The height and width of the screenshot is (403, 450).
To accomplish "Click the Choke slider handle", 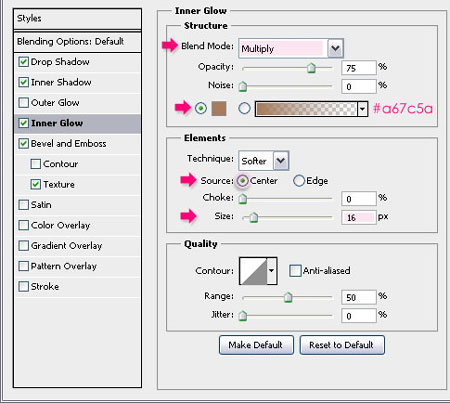I will 243,199.
